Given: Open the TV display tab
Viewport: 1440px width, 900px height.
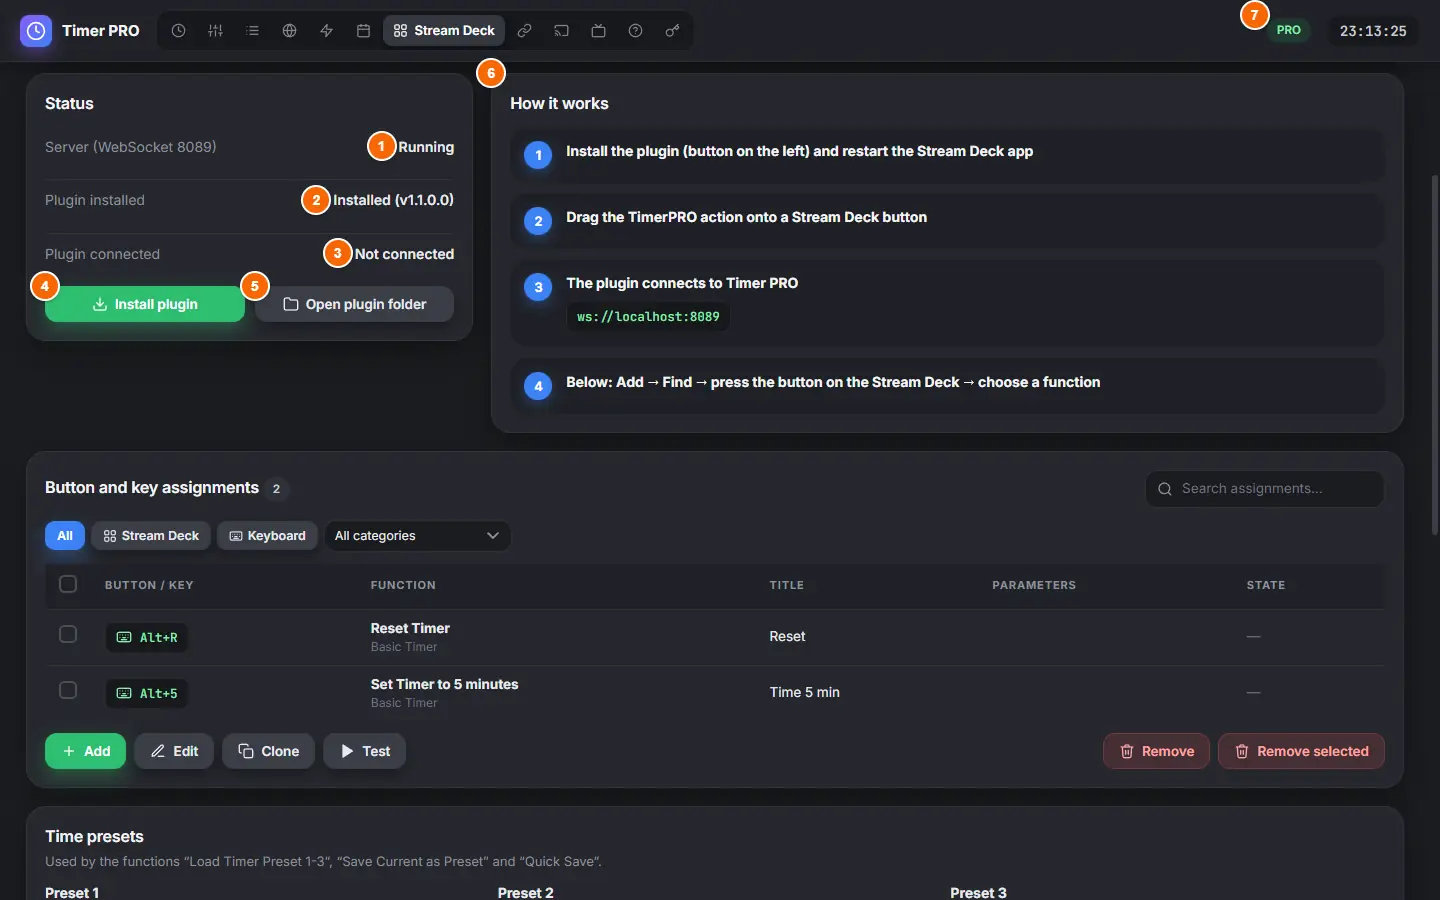Looking at the screenshot, I should [598, 31].
